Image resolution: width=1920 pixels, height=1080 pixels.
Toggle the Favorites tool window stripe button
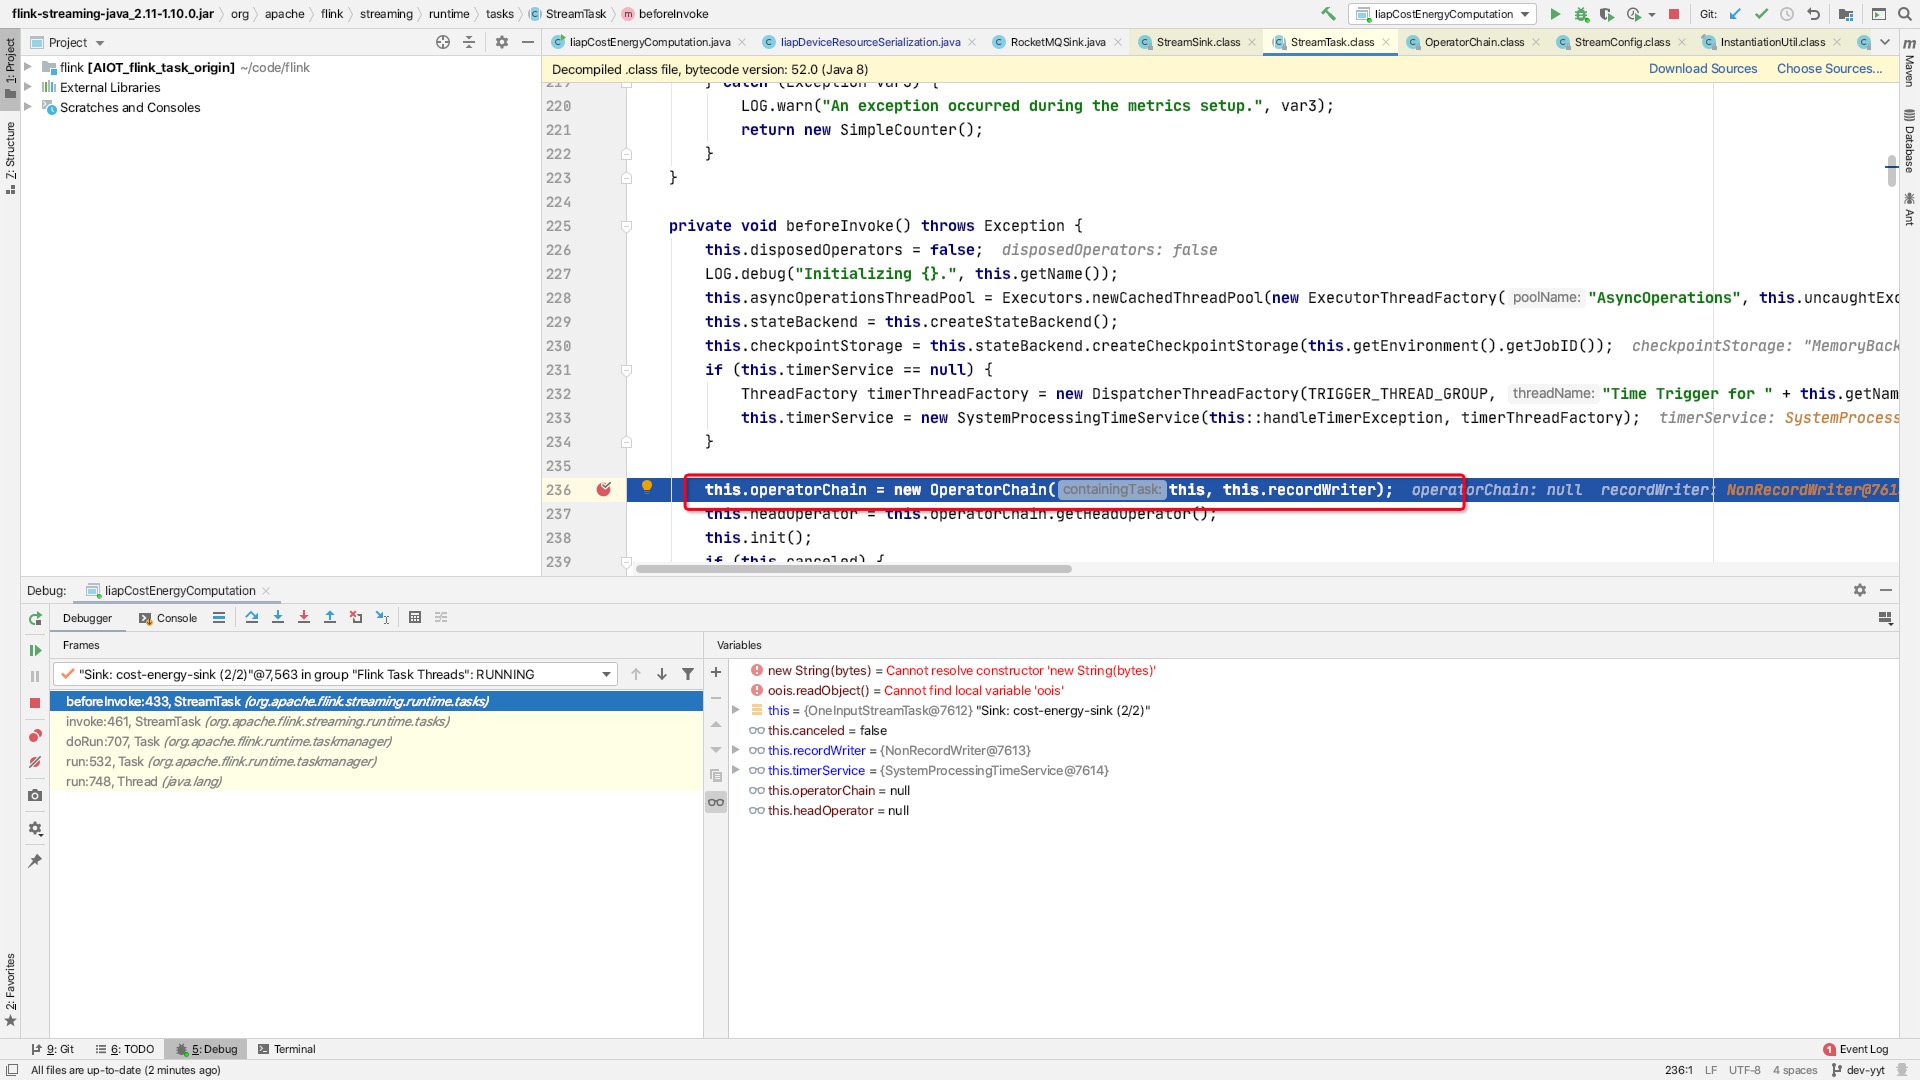[x=10, y=989]
